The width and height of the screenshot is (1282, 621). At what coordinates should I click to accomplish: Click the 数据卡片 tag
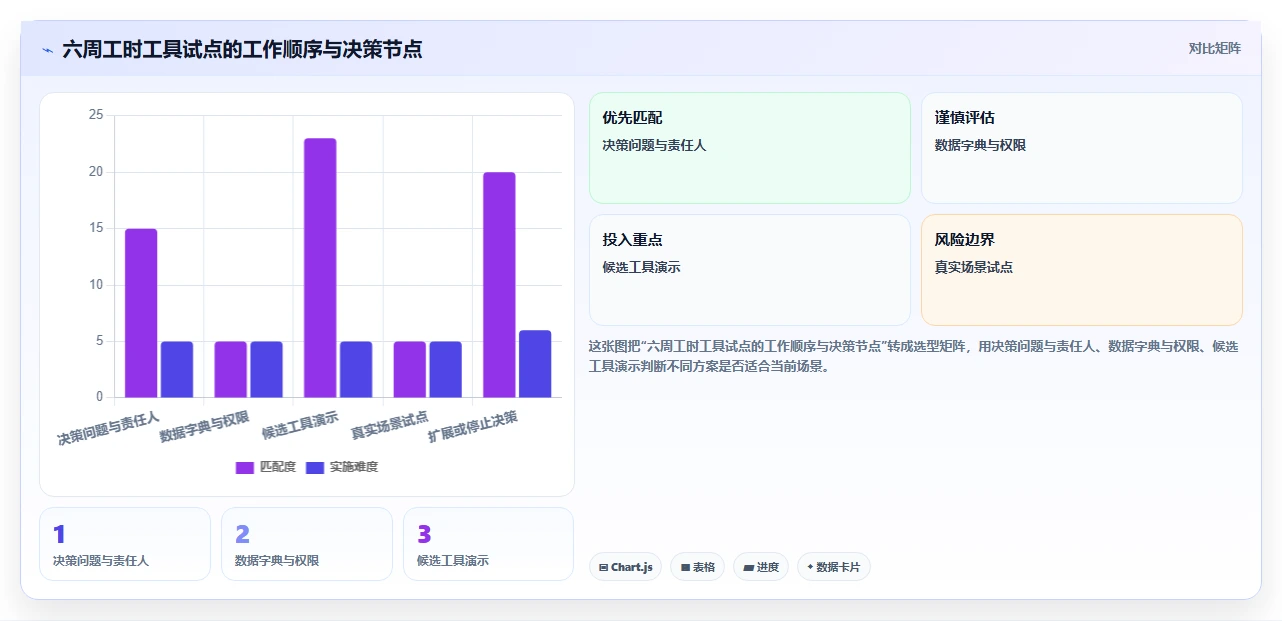[x=833, y=567]
